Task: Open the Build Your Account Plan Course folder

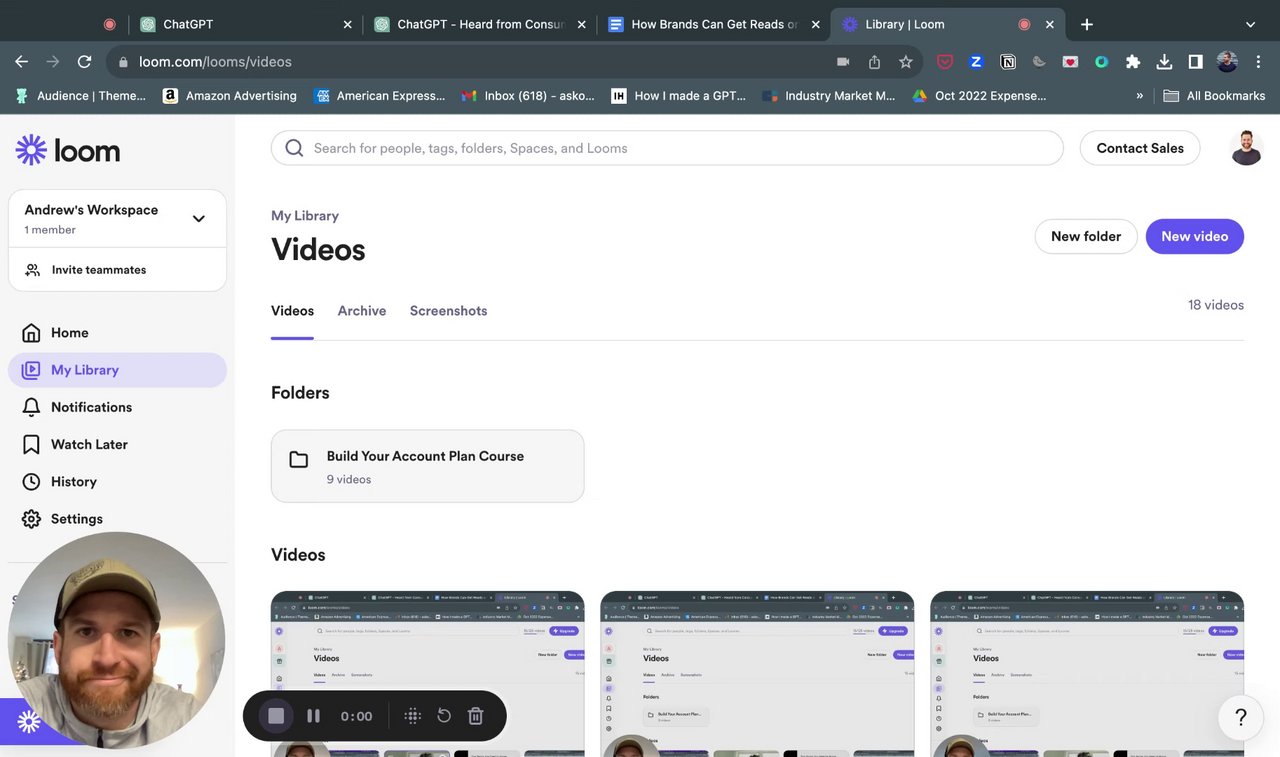Action: (x=428, y=466)
